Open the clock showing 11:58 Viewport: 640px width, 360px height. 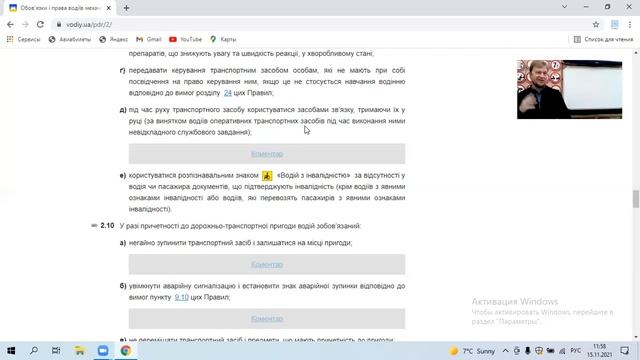point(600,351)
